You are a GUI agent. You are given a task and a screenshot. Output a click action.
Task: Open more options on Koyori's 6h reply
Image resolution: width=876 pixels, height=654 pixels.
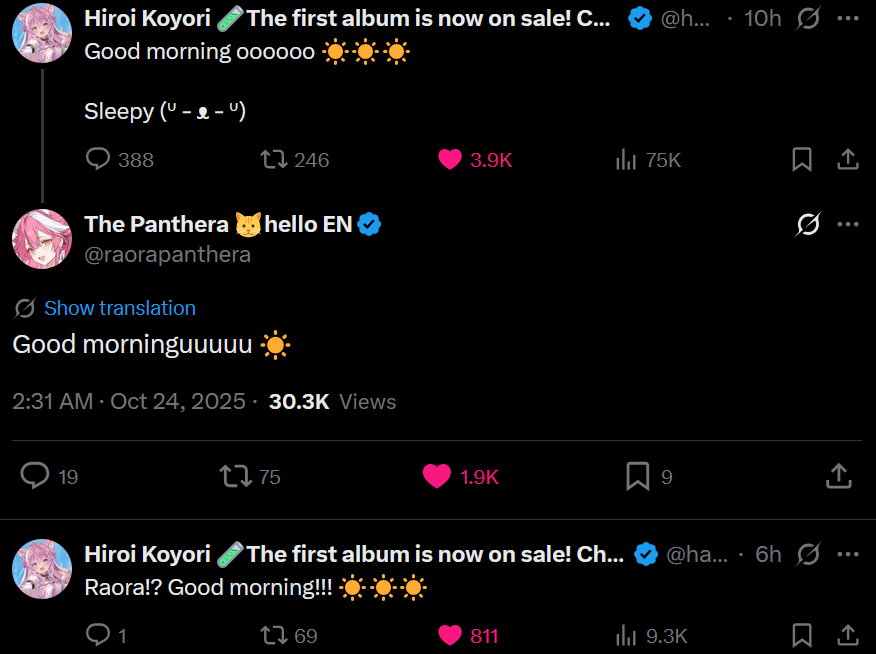click(848, 554)
